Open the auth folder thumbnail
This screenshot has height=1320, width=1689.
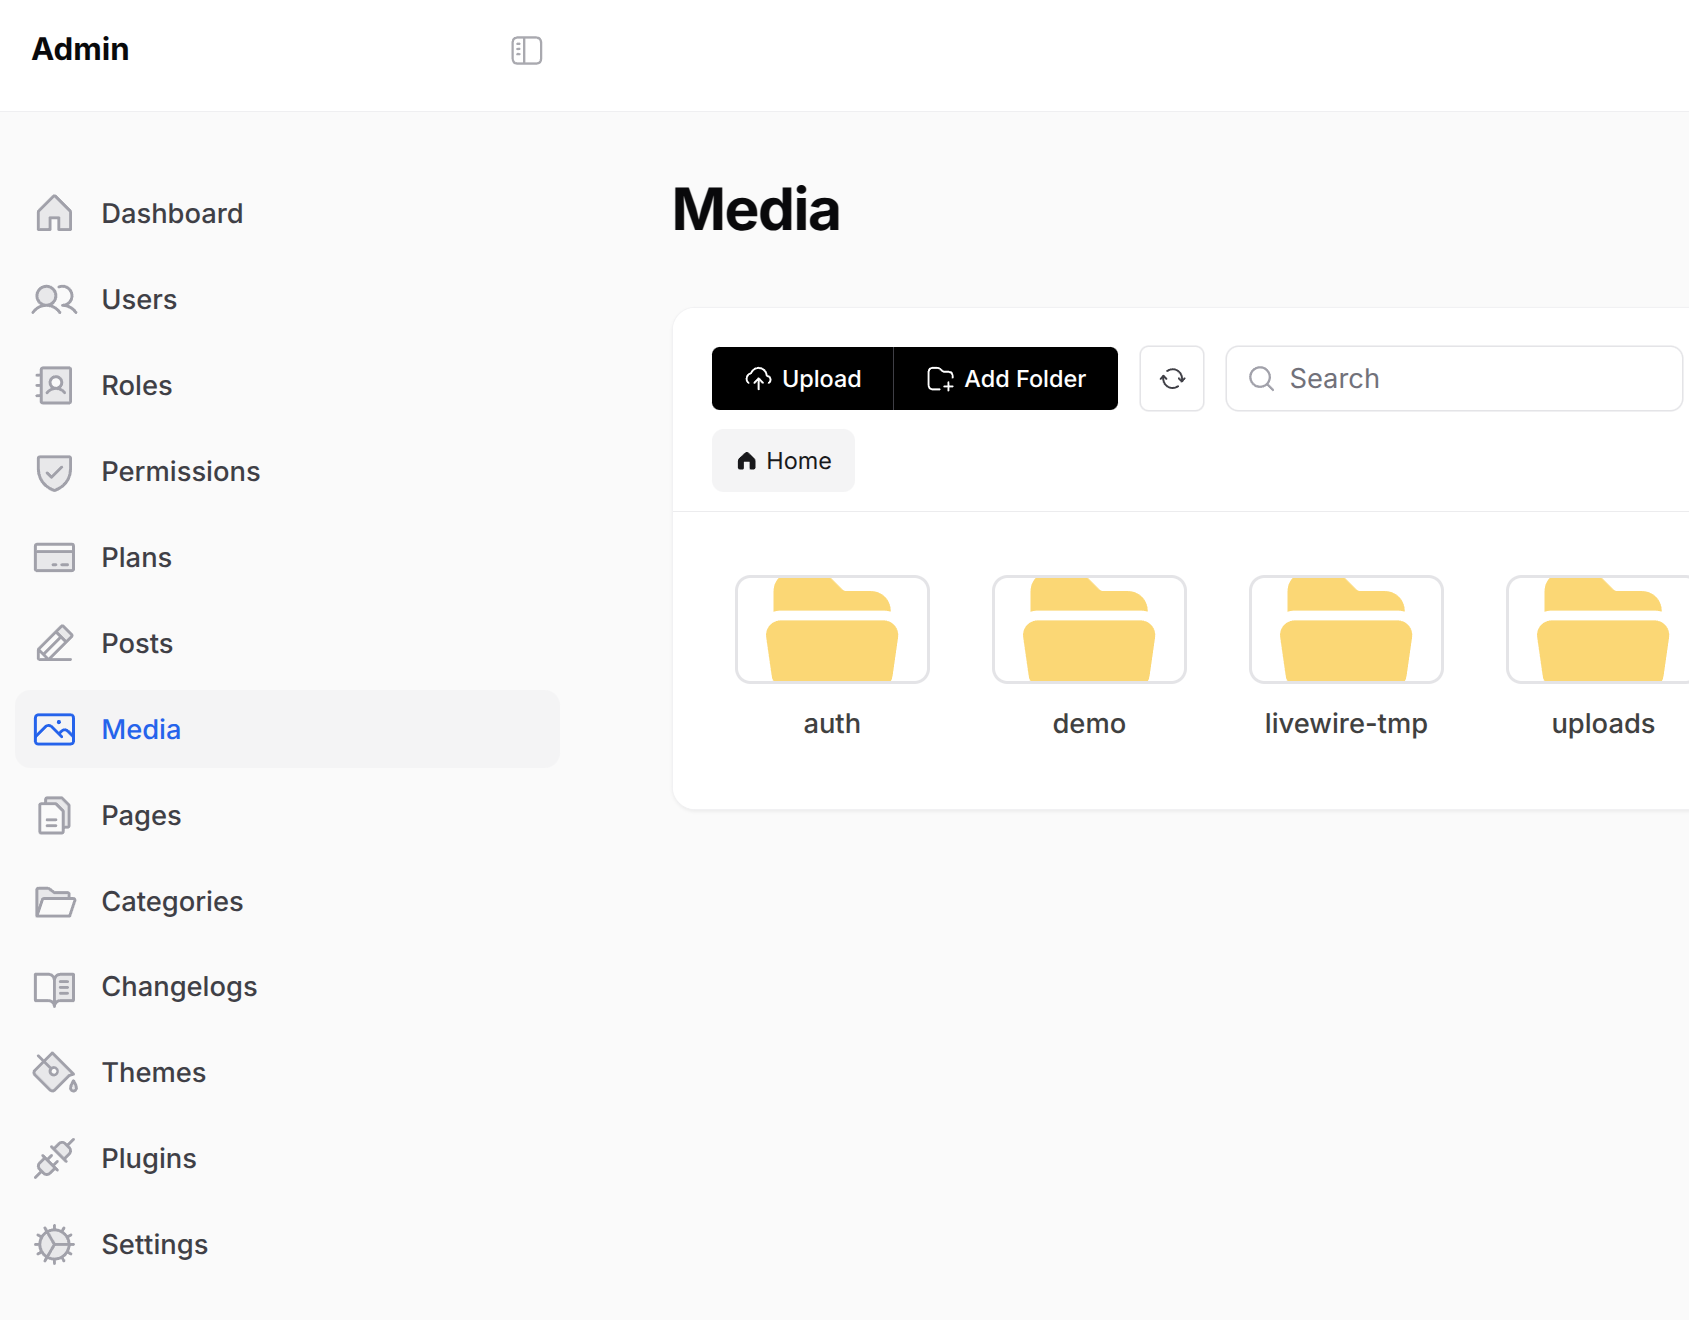[832, 629]
